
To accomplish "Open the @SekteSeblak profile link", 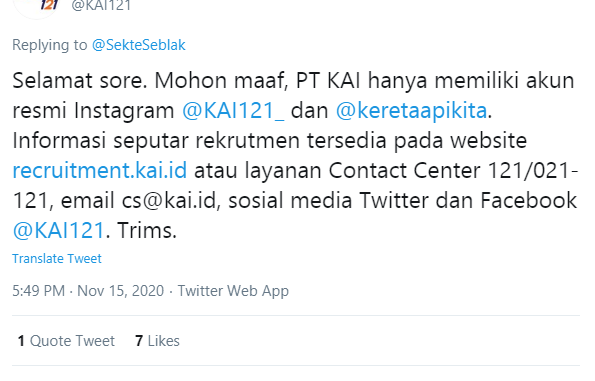I will 139,45.
